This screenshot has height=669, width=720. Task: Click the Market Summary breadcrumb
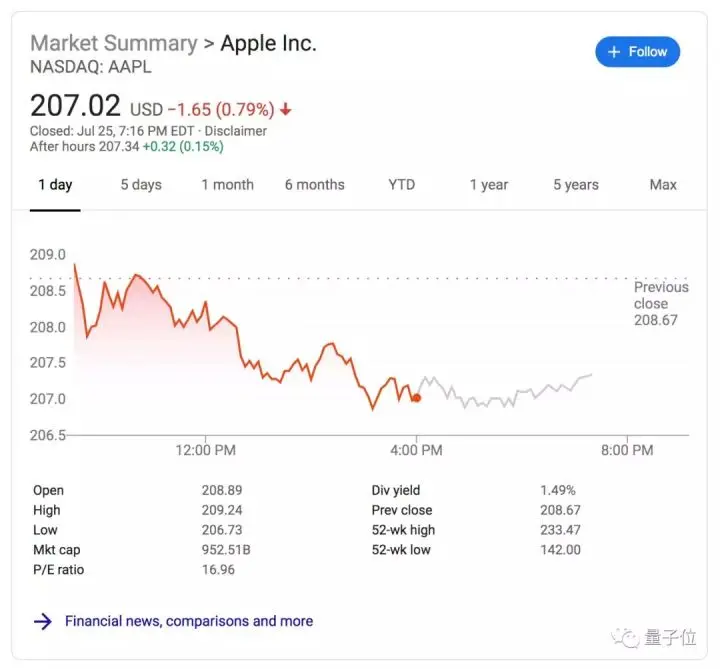[x=113, y=44]
